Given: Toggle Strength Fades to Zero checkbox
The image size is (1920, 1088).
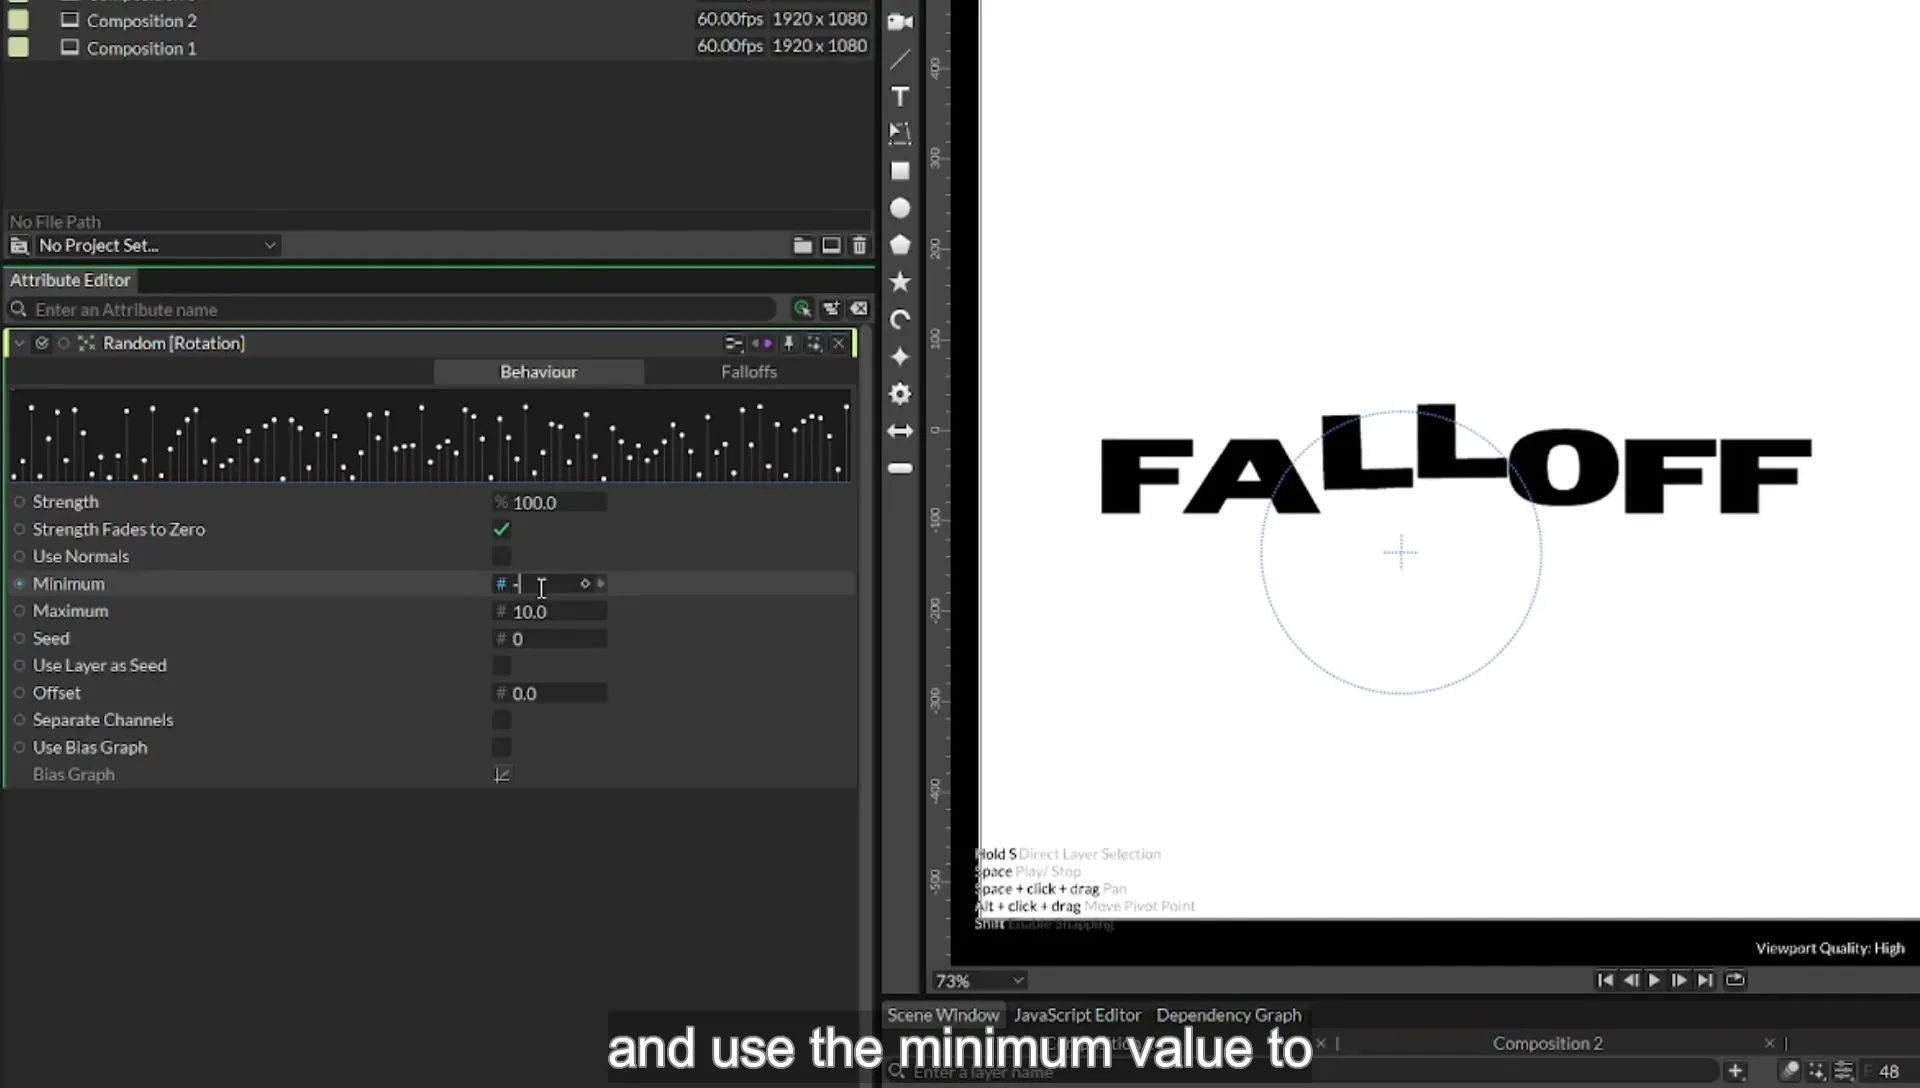Looking at the screenshot, I should pyautogui.click(x=502, y=529).
